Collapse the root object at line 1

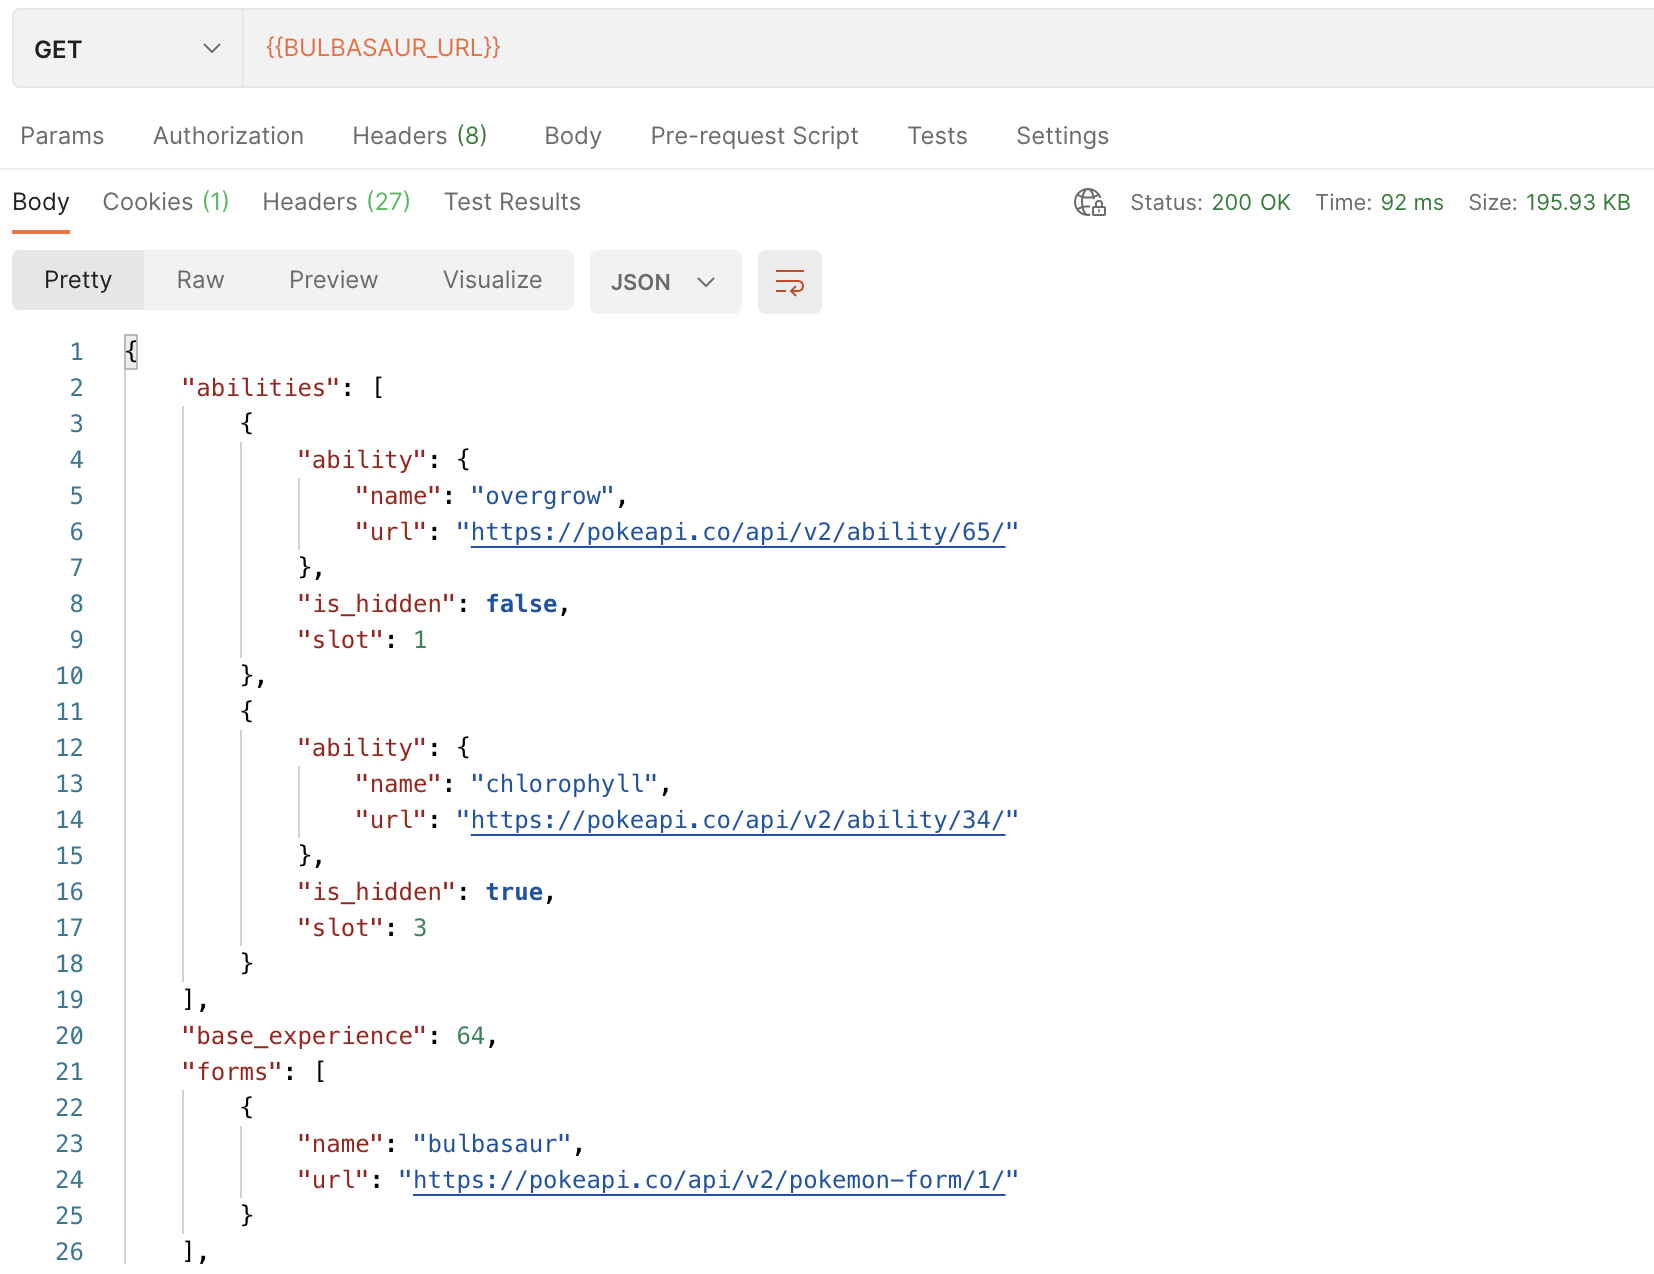point(131,352)
